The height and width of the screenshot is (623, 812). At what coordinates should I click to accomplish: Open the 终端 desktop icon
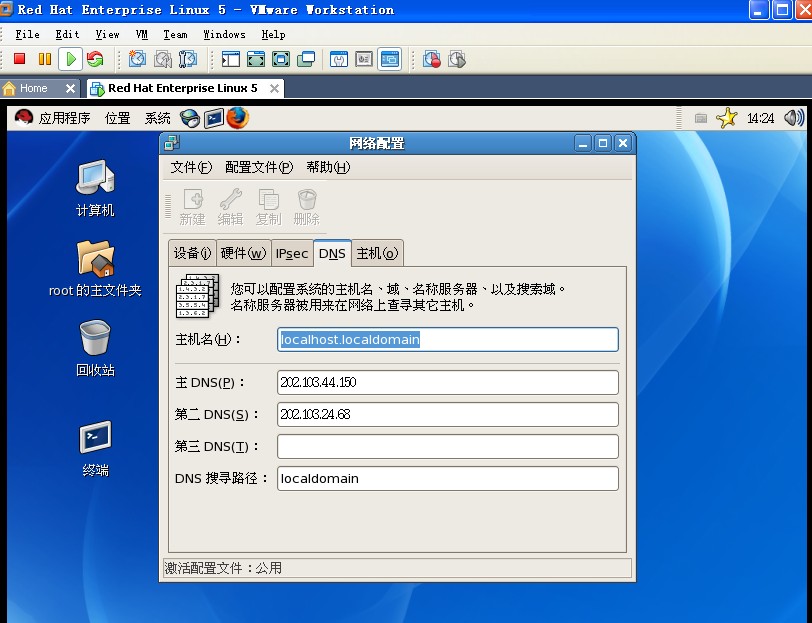pyautogui.click(x=95, y=448)
